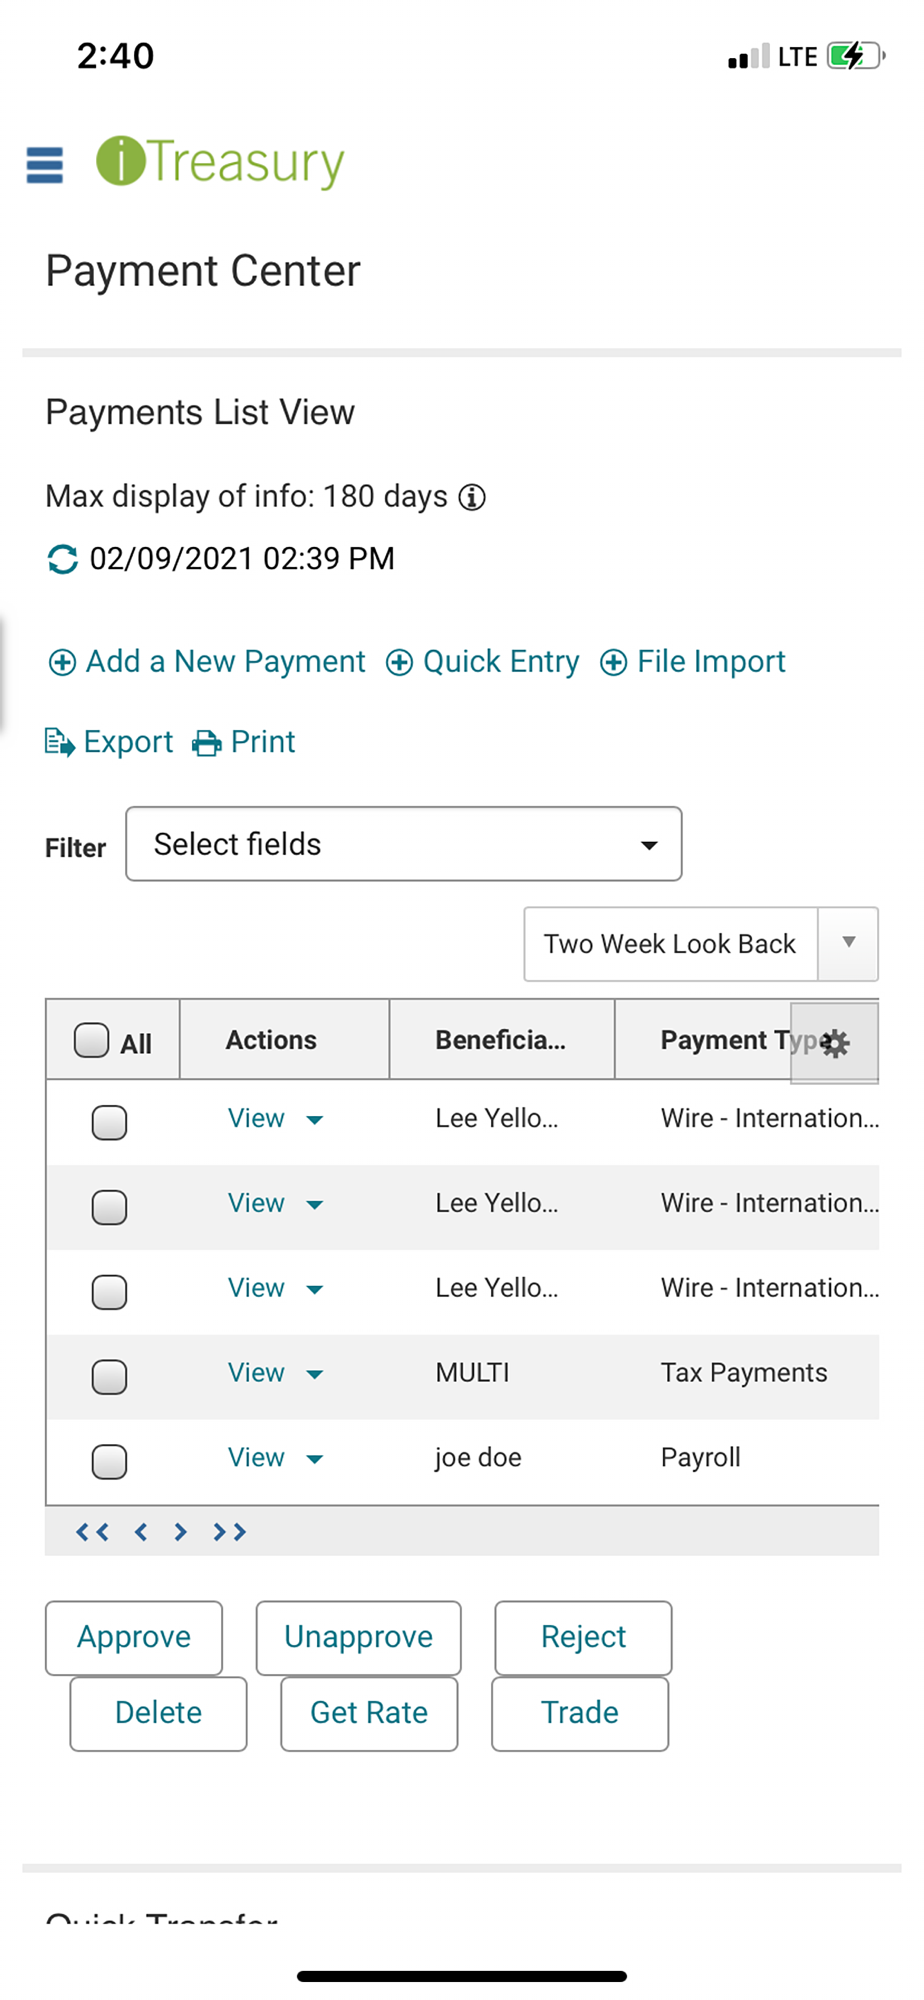The image size is (924, 2000).
Task: Click the Approve button
Action: [x=134, y=1637]
